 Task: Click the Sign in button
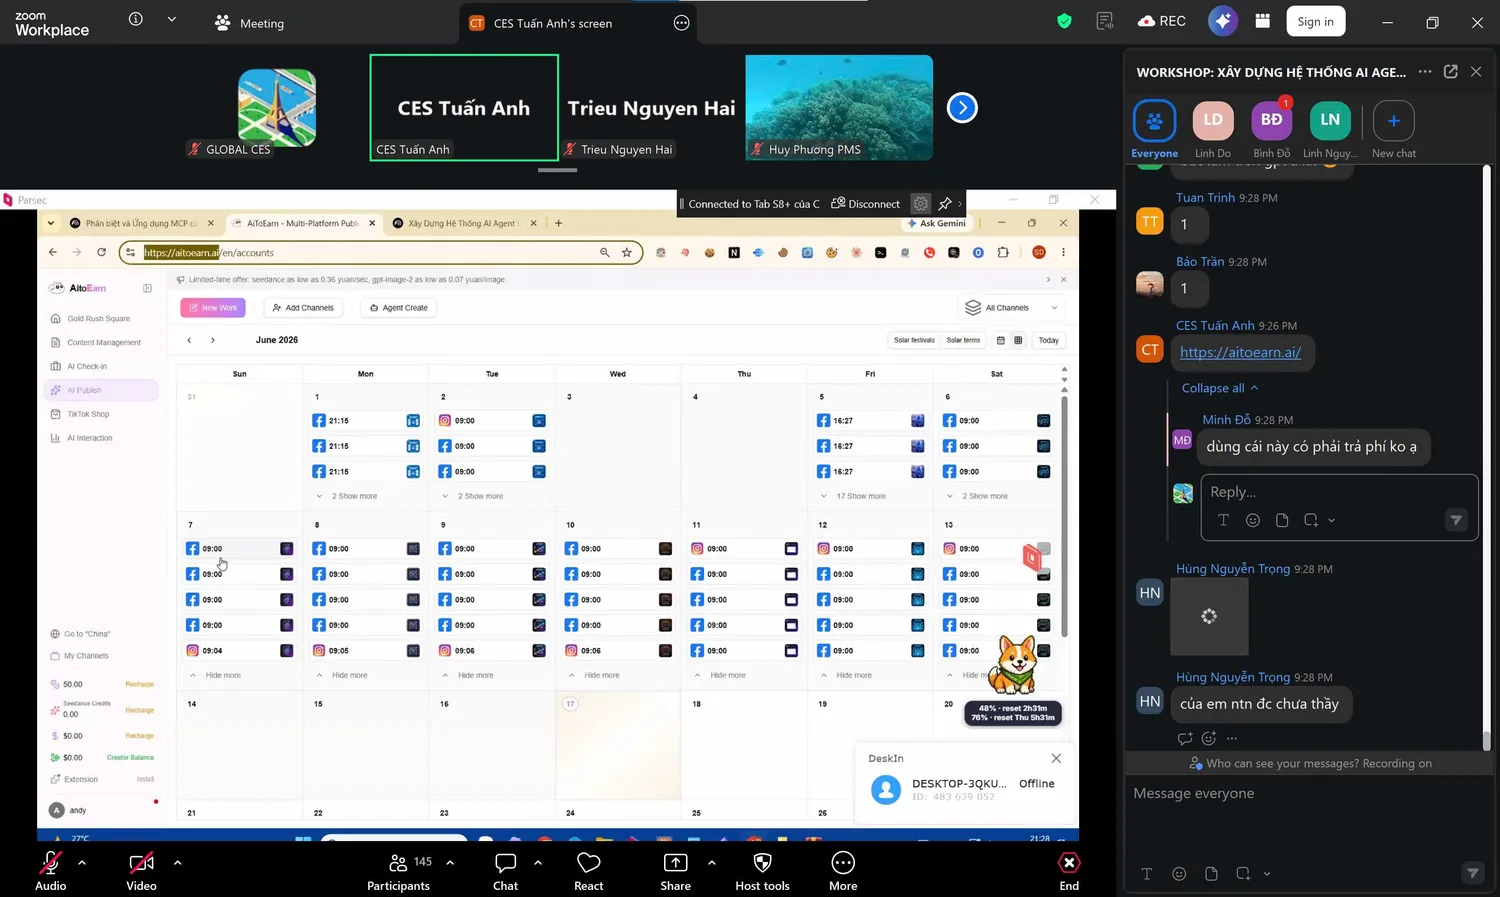[x=1315, y=21]
